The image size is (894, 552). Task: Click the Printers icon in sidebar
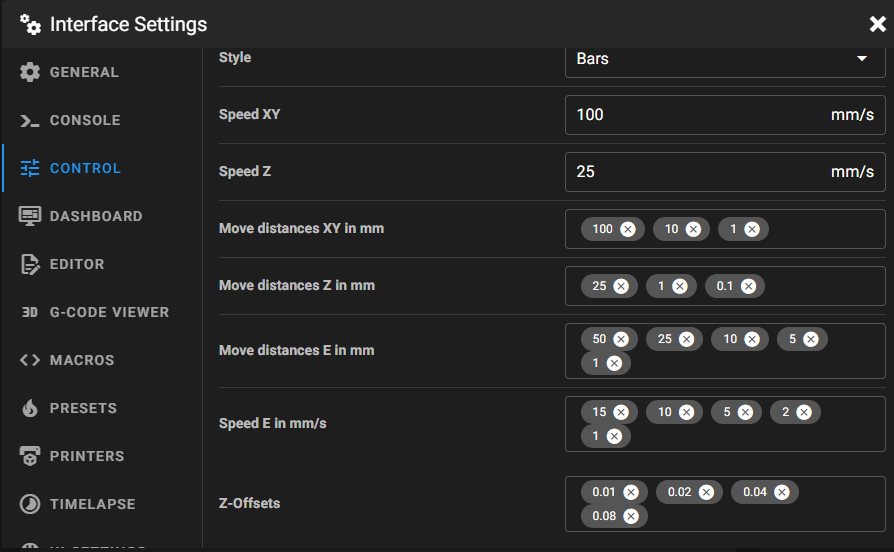point(30,456)
